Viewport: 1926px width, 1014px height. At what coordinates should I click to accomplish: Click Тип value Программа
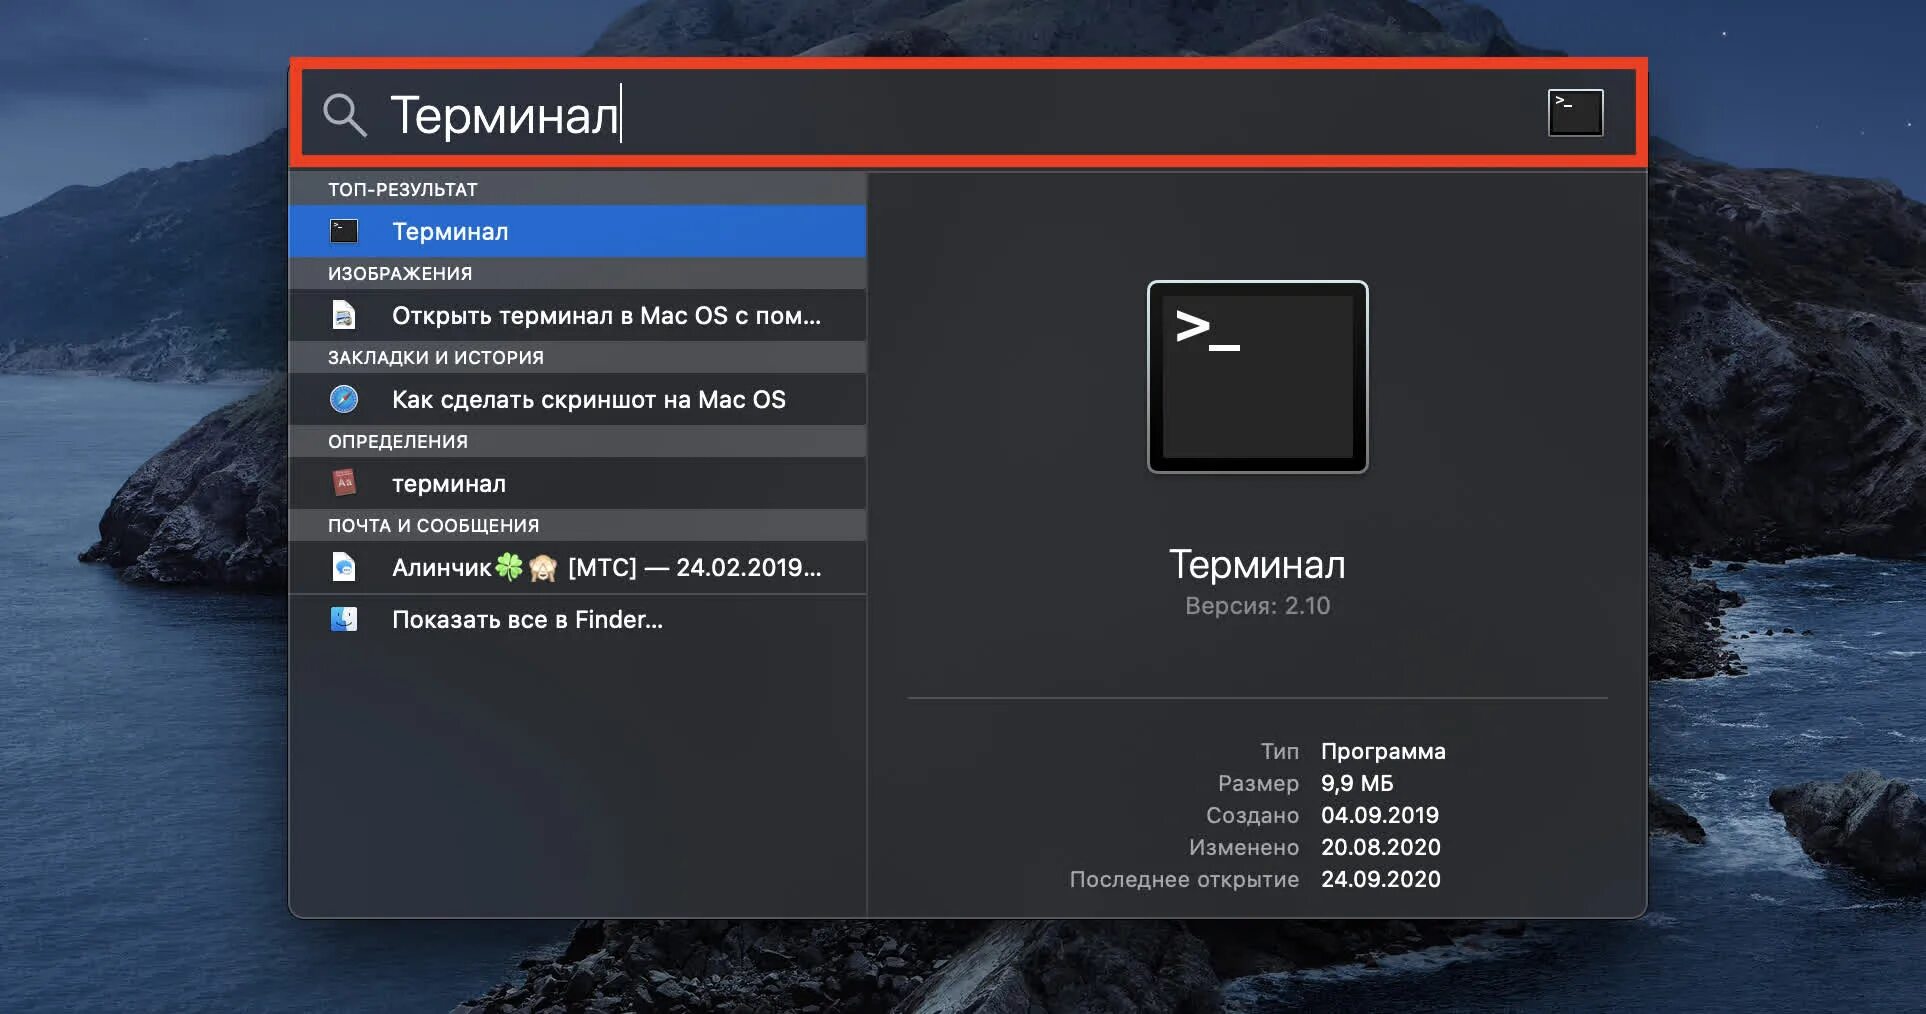coord(1383,751)
